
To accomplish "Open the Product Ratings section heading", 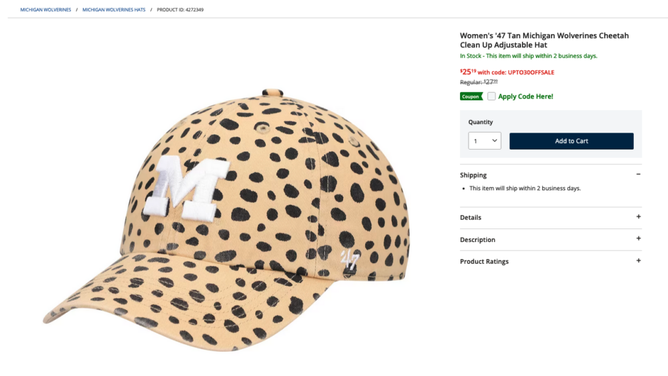I will point(484,261).
